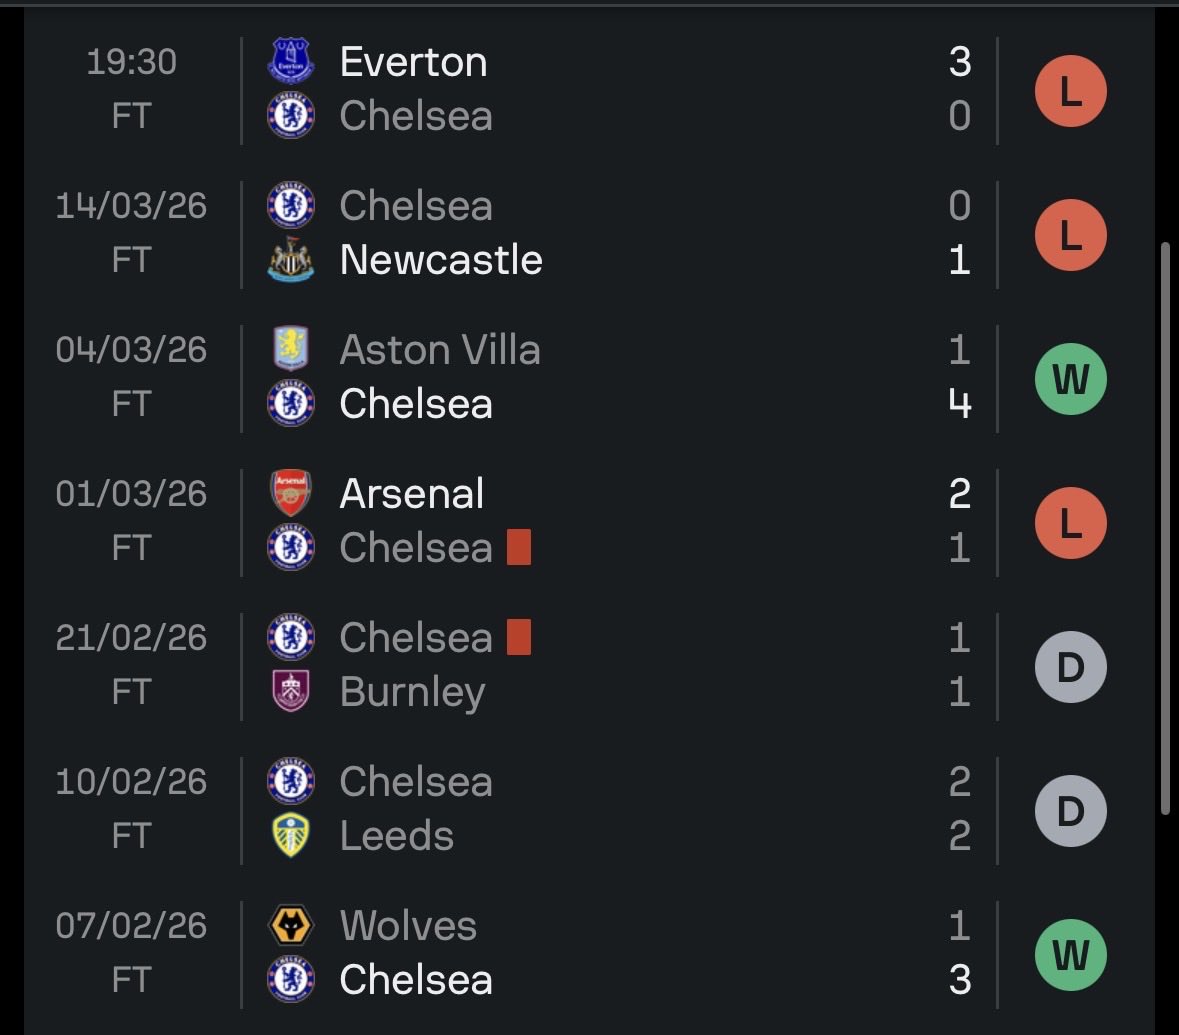The width and height of the screenshot is (1179, 1035).
Task: Click the draw badge for Leeds match
Action: (x=1071, y=811)
